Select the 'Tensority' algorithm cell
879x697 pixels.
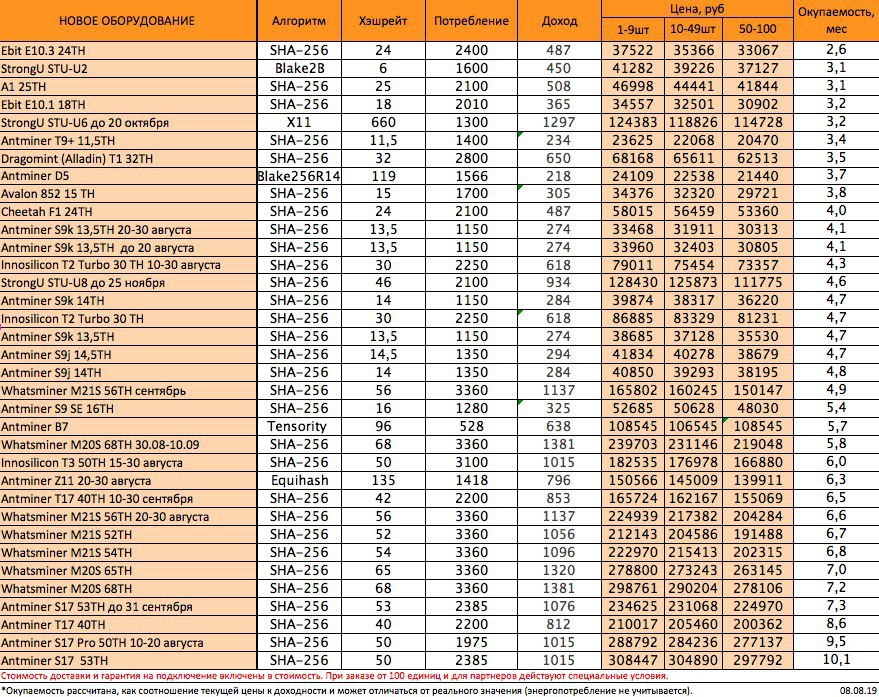coord(299,426)
